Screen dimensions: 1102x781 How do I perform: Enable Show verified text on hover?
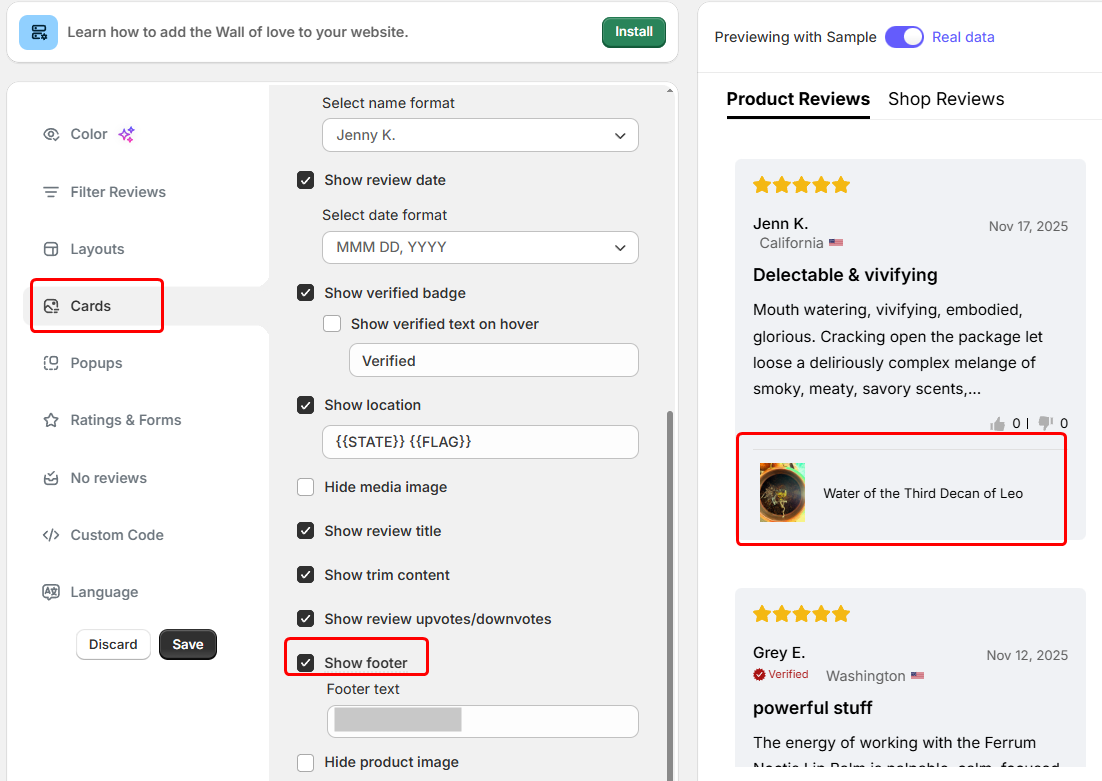[x=332, y=324]
